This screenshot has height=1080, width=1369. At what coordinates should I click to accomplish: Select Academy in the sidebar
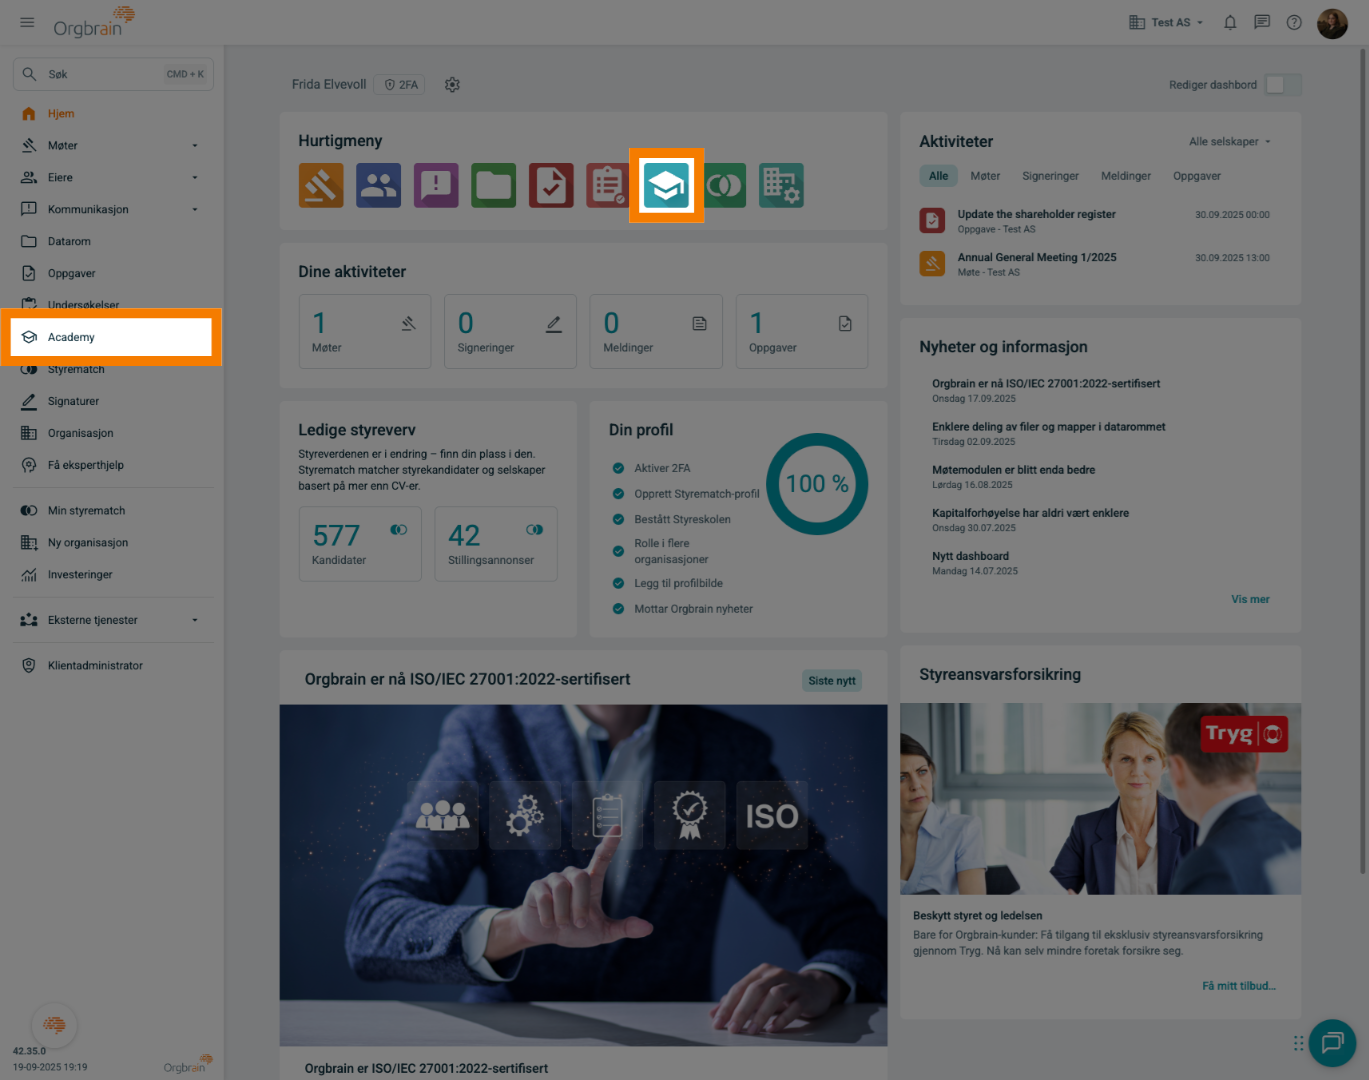(112, 337)
